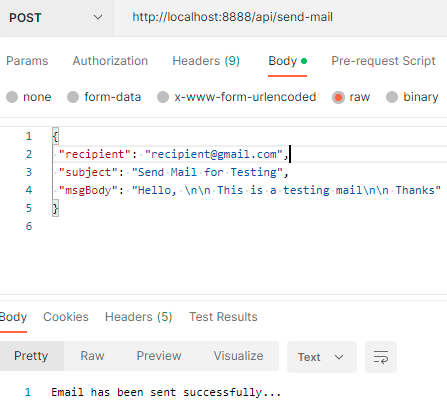
Task: Switch to the response Cookies tab
Action: click(x=66, y=317)
